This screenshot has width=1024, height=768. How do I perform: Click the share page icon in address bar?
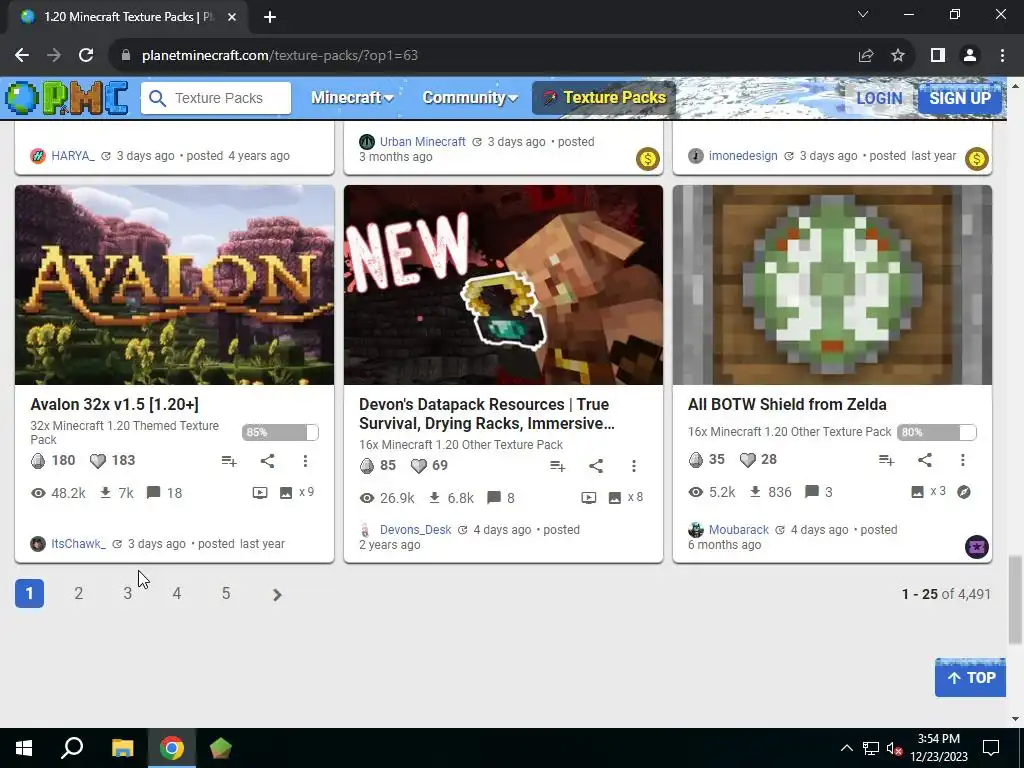coord(866,56)
